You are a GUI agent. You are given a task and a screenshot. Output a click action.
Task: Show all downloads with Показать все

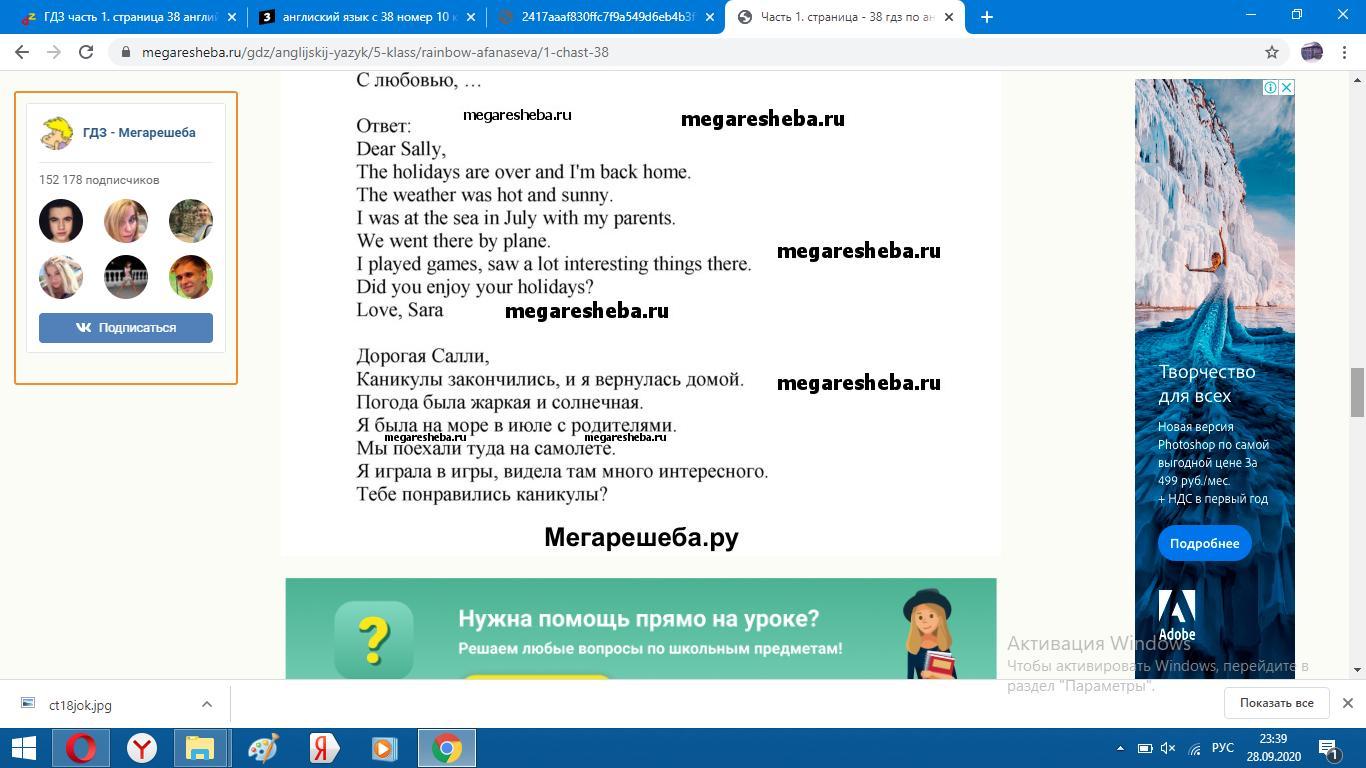[x=1276, y=703]
